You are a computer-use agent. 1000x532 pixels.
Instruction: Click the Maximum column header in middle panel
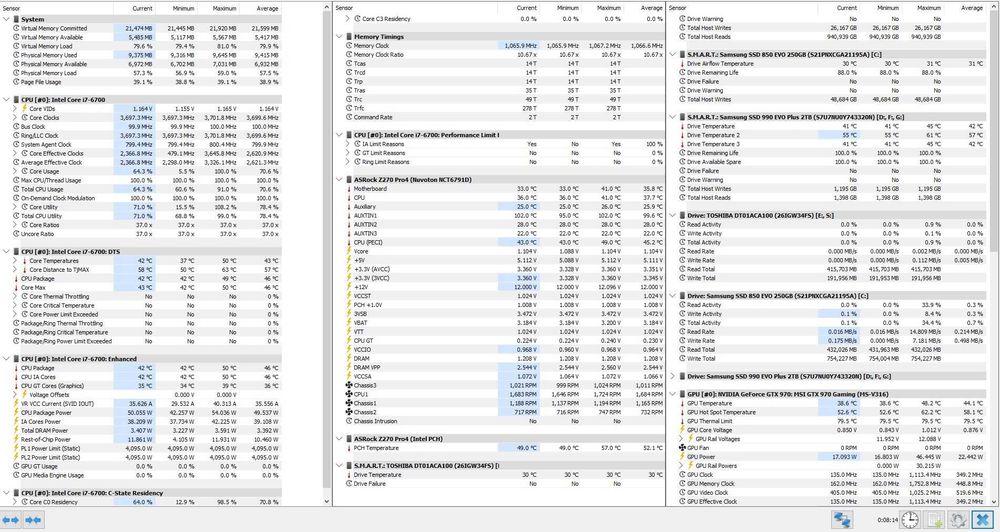click(601, 8)
